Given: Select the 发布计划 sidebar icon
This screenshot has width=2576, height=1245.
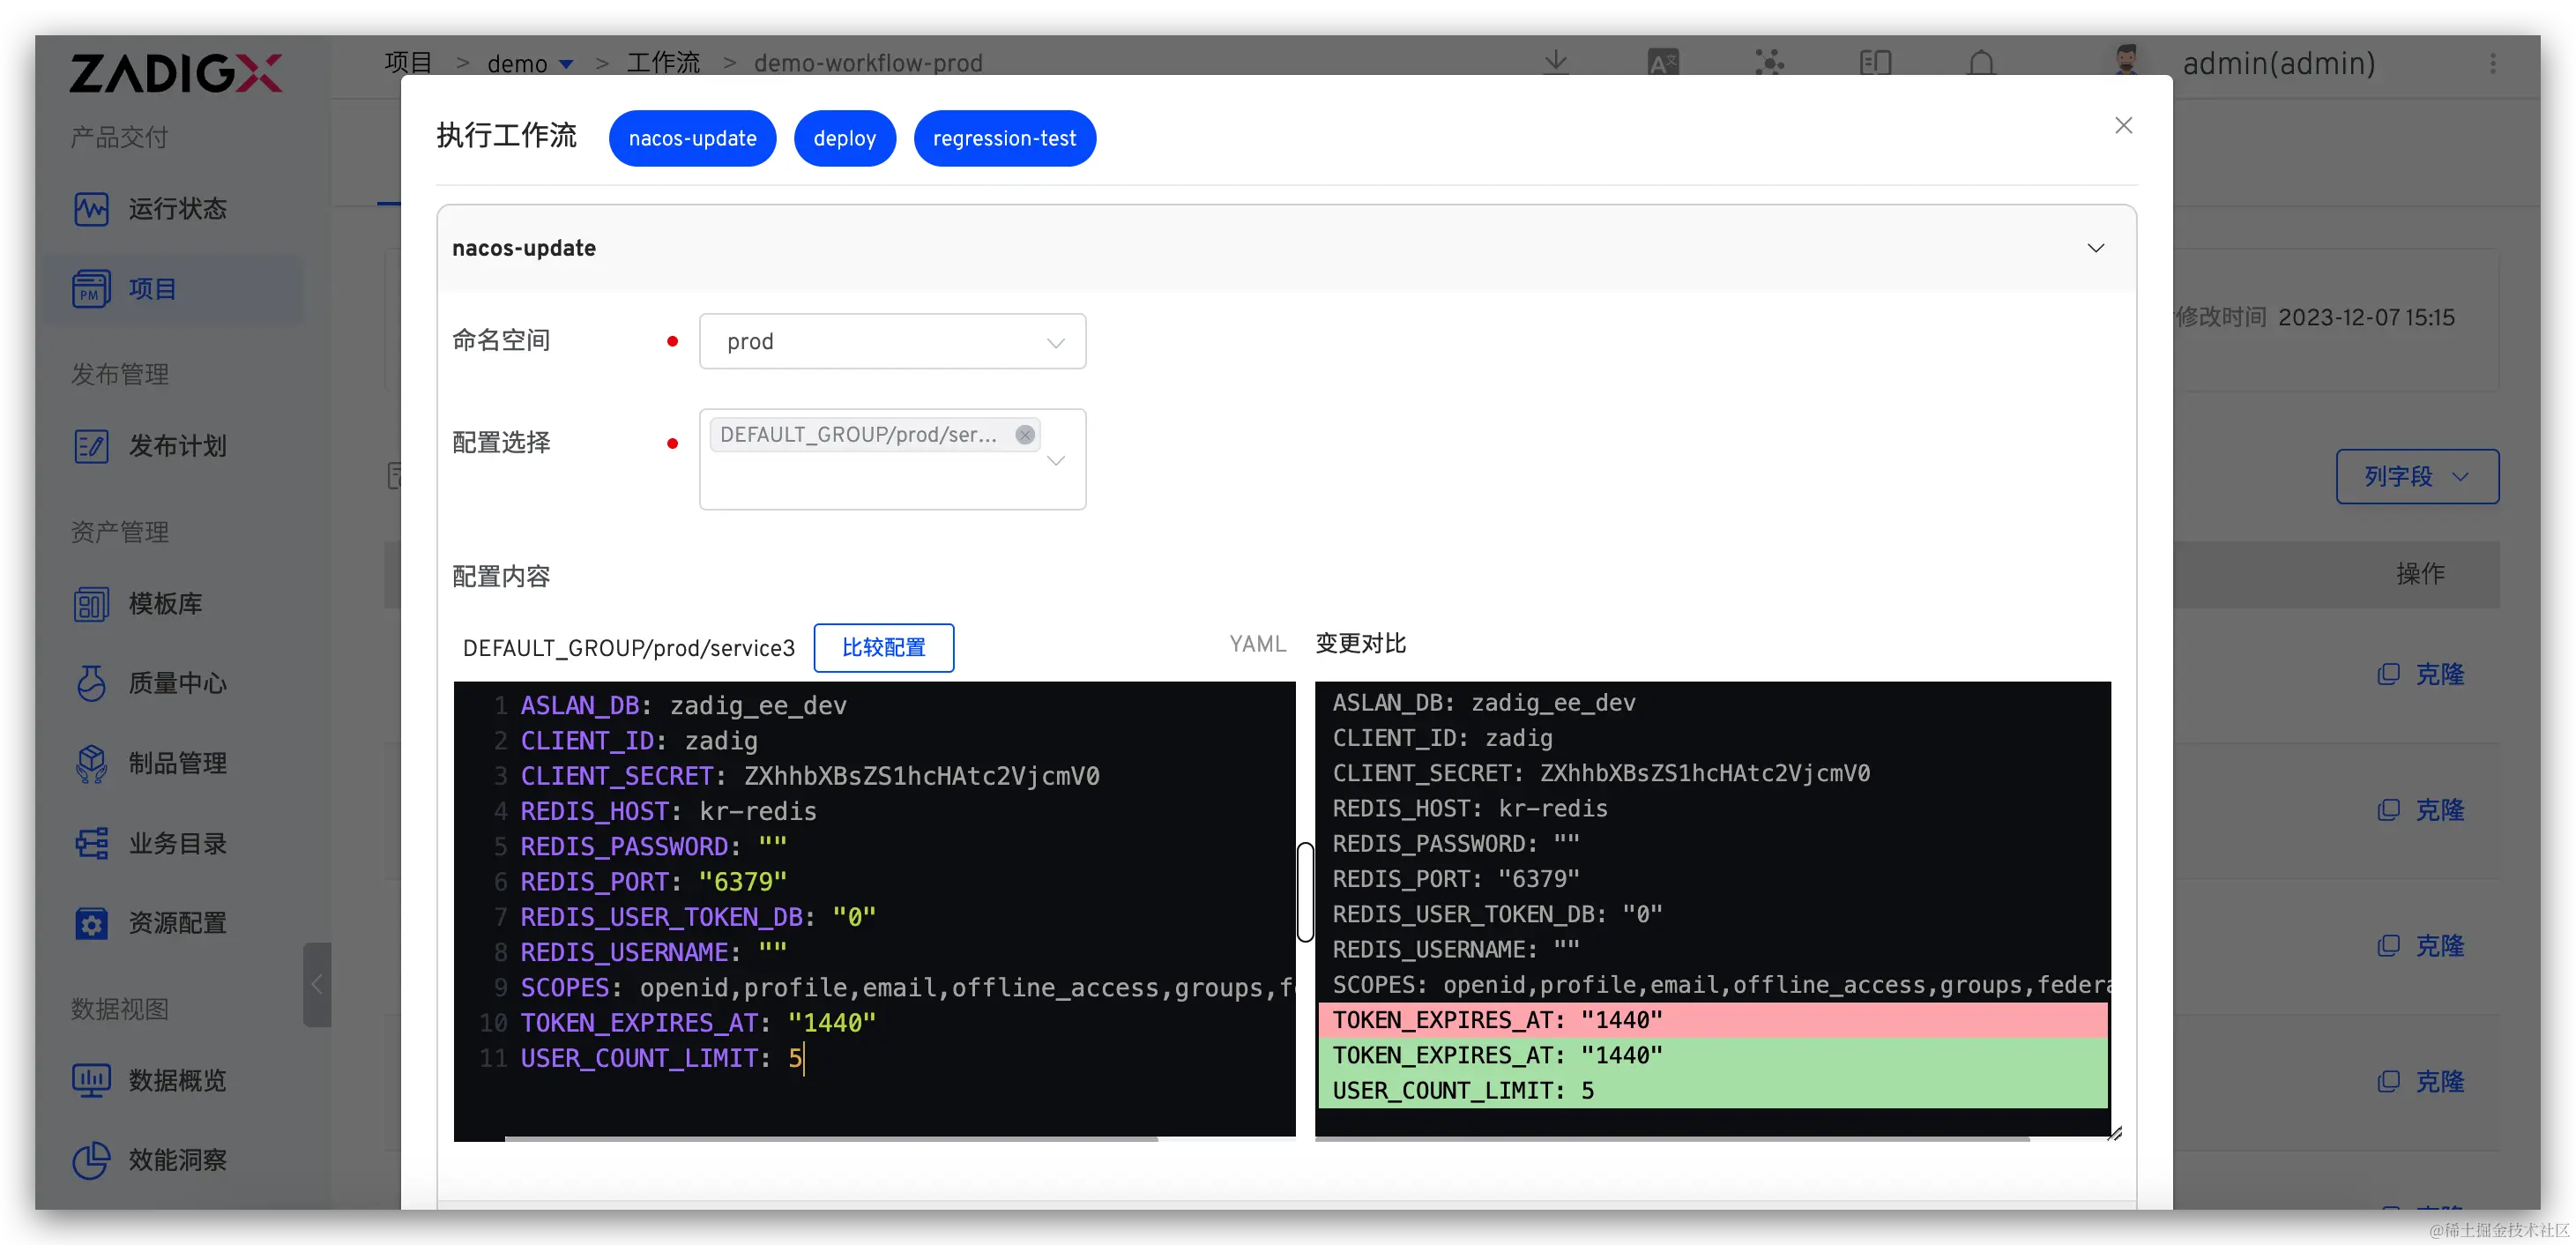Looking at the screenshot, I should [91, 446].
